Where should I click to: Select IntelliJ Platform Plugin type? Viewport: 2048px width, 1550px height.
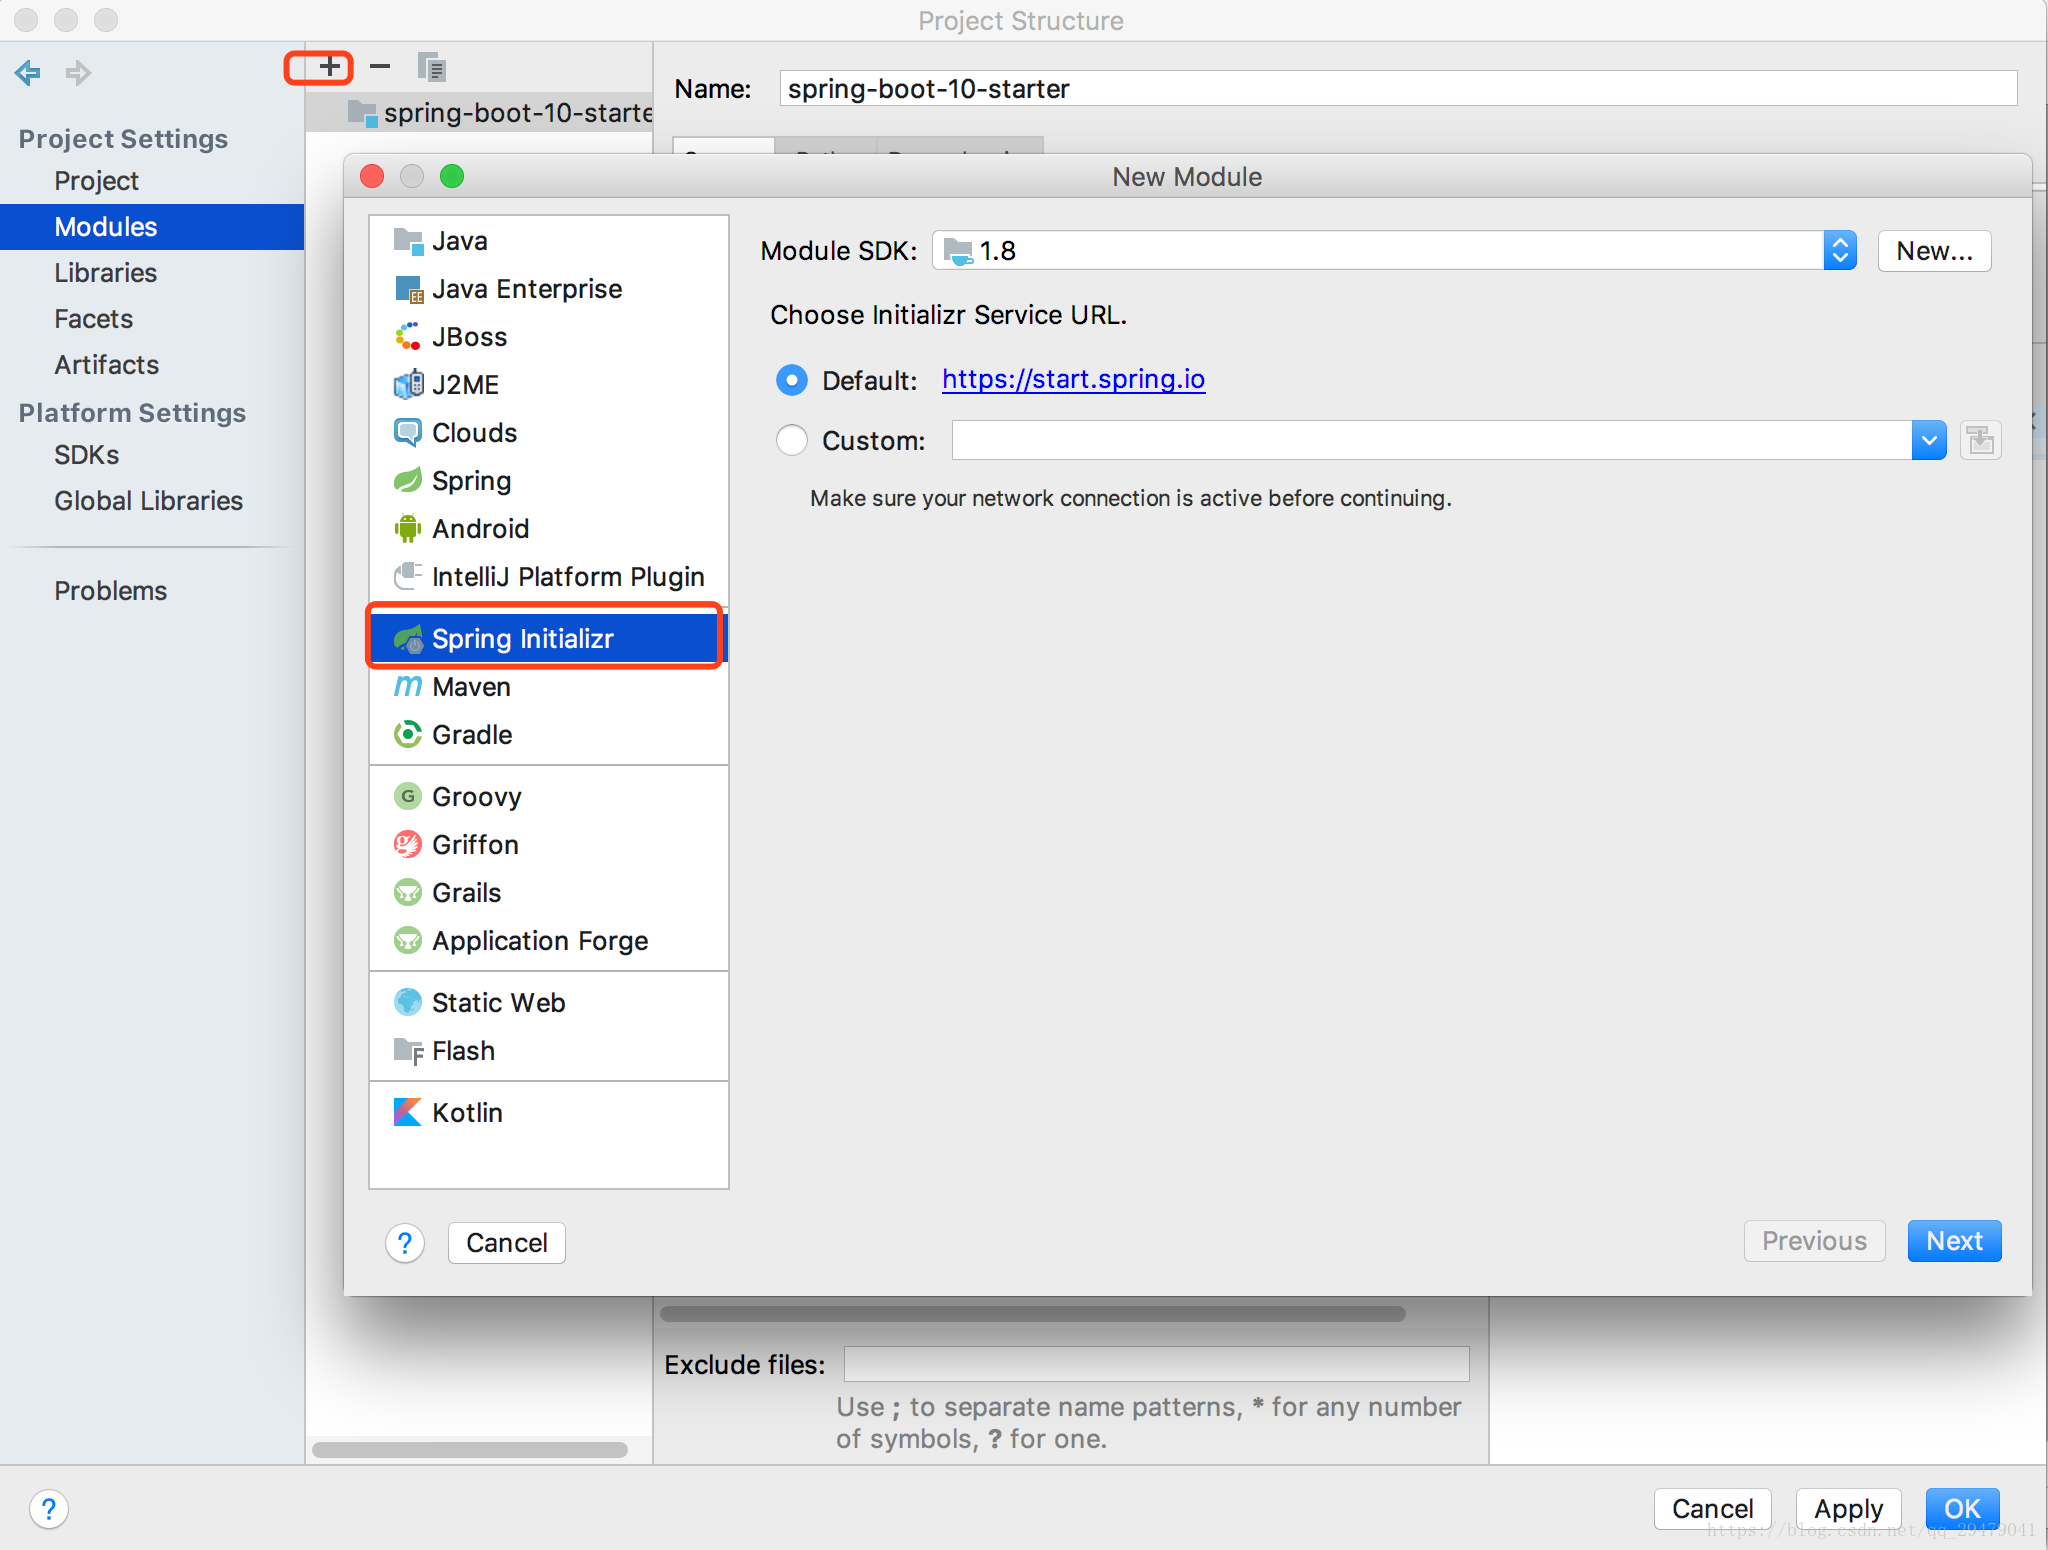pos(548,577)
